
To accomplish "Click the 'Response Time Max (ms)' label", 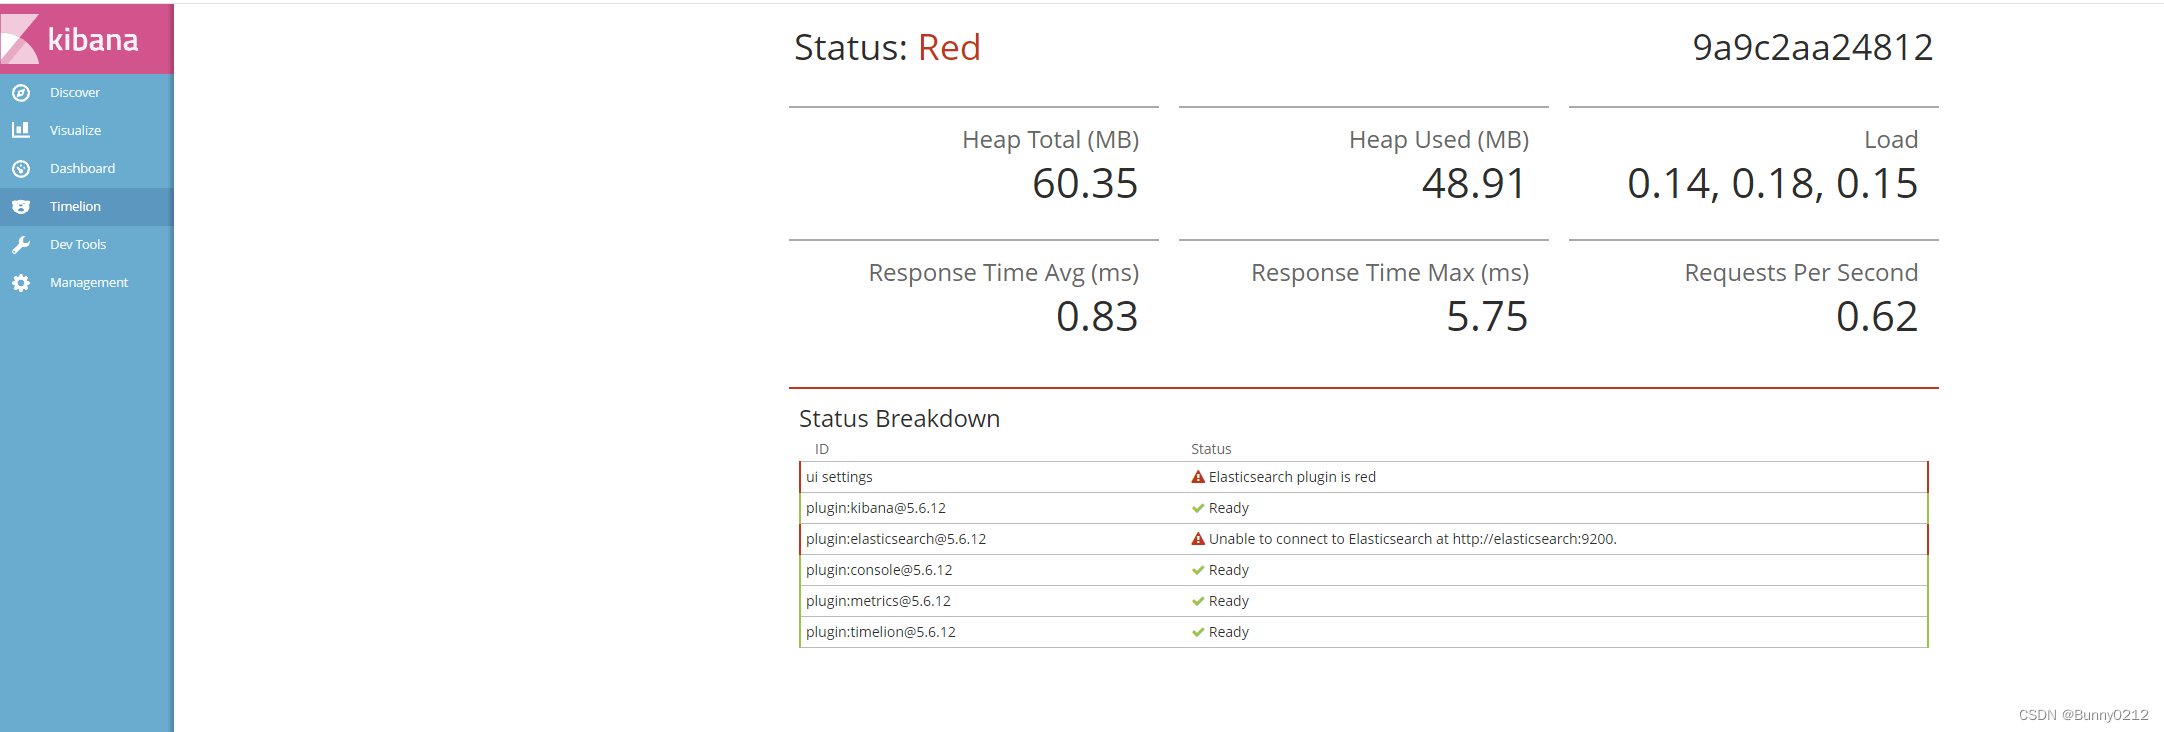I will [1390, 273].
